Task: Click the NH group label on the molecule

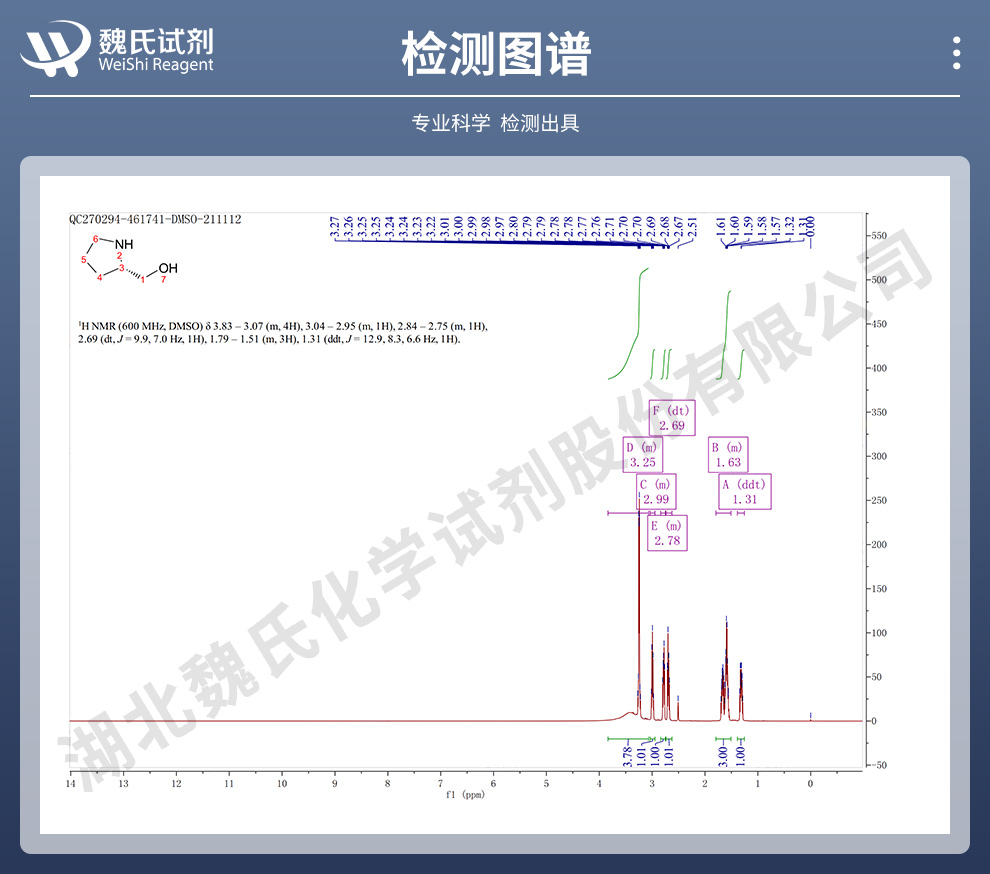Action: coord(122,244)
